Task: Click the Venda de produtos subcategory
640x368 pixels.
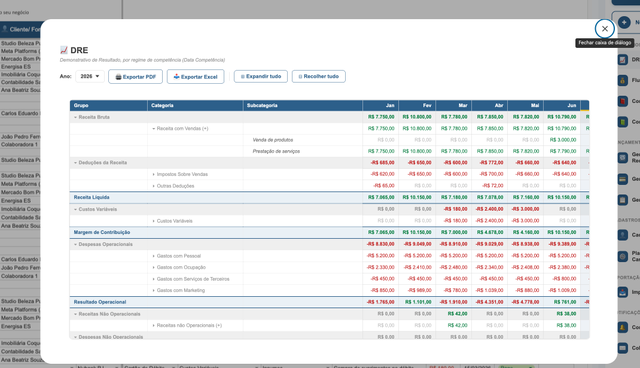Action: [x=273, y=140]
